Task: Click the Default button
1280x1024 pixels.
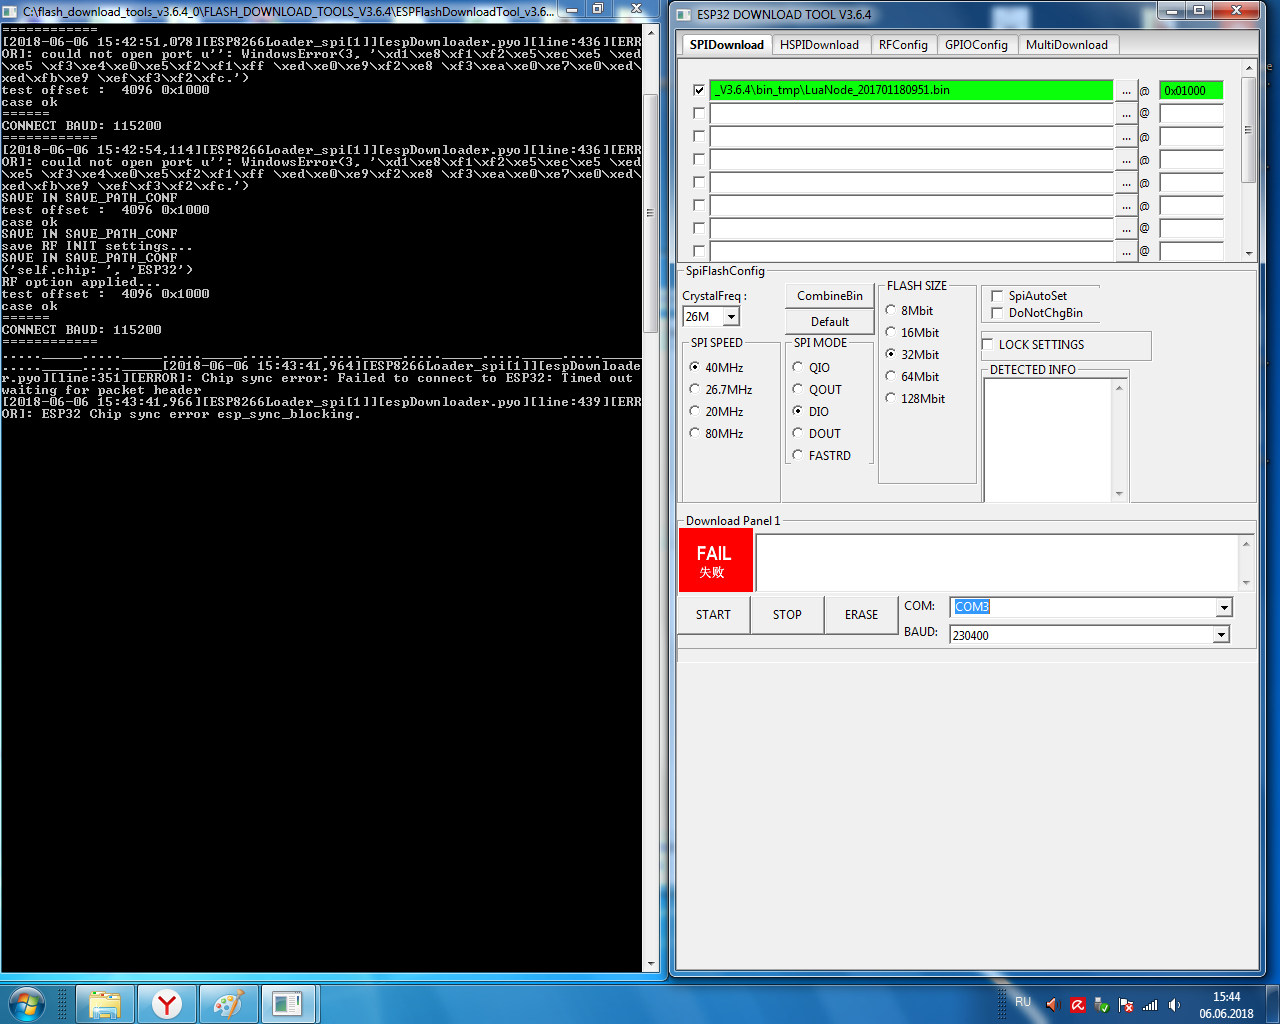Action: pos(830,322)
